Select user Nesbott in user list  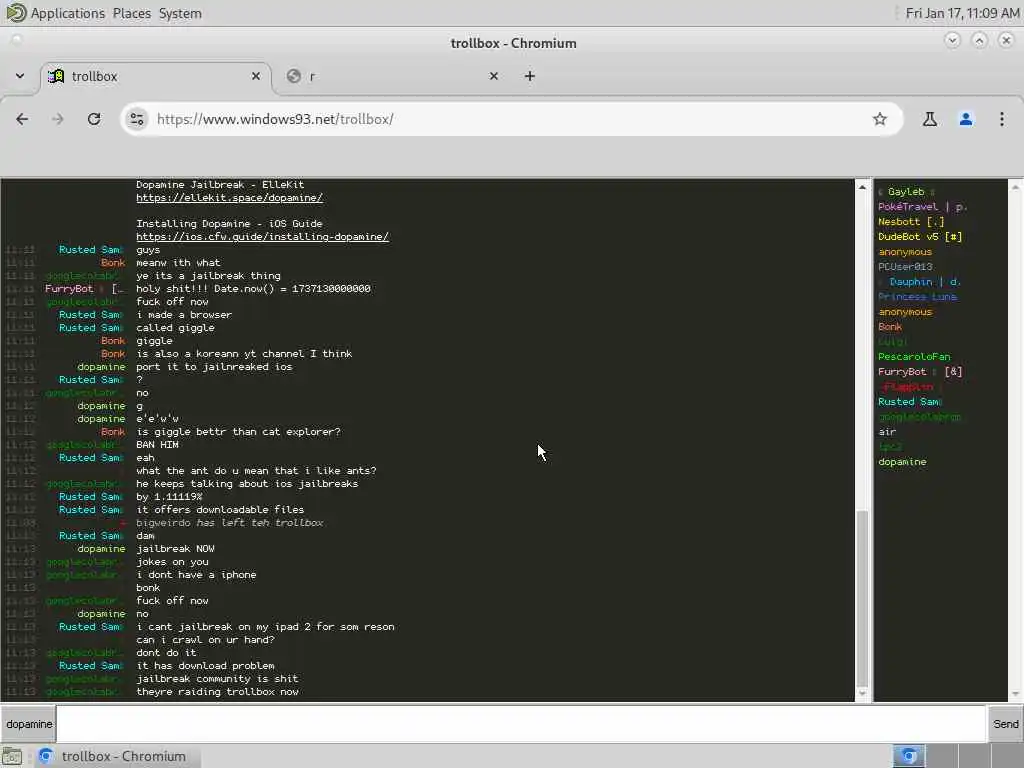coord(911,221)
